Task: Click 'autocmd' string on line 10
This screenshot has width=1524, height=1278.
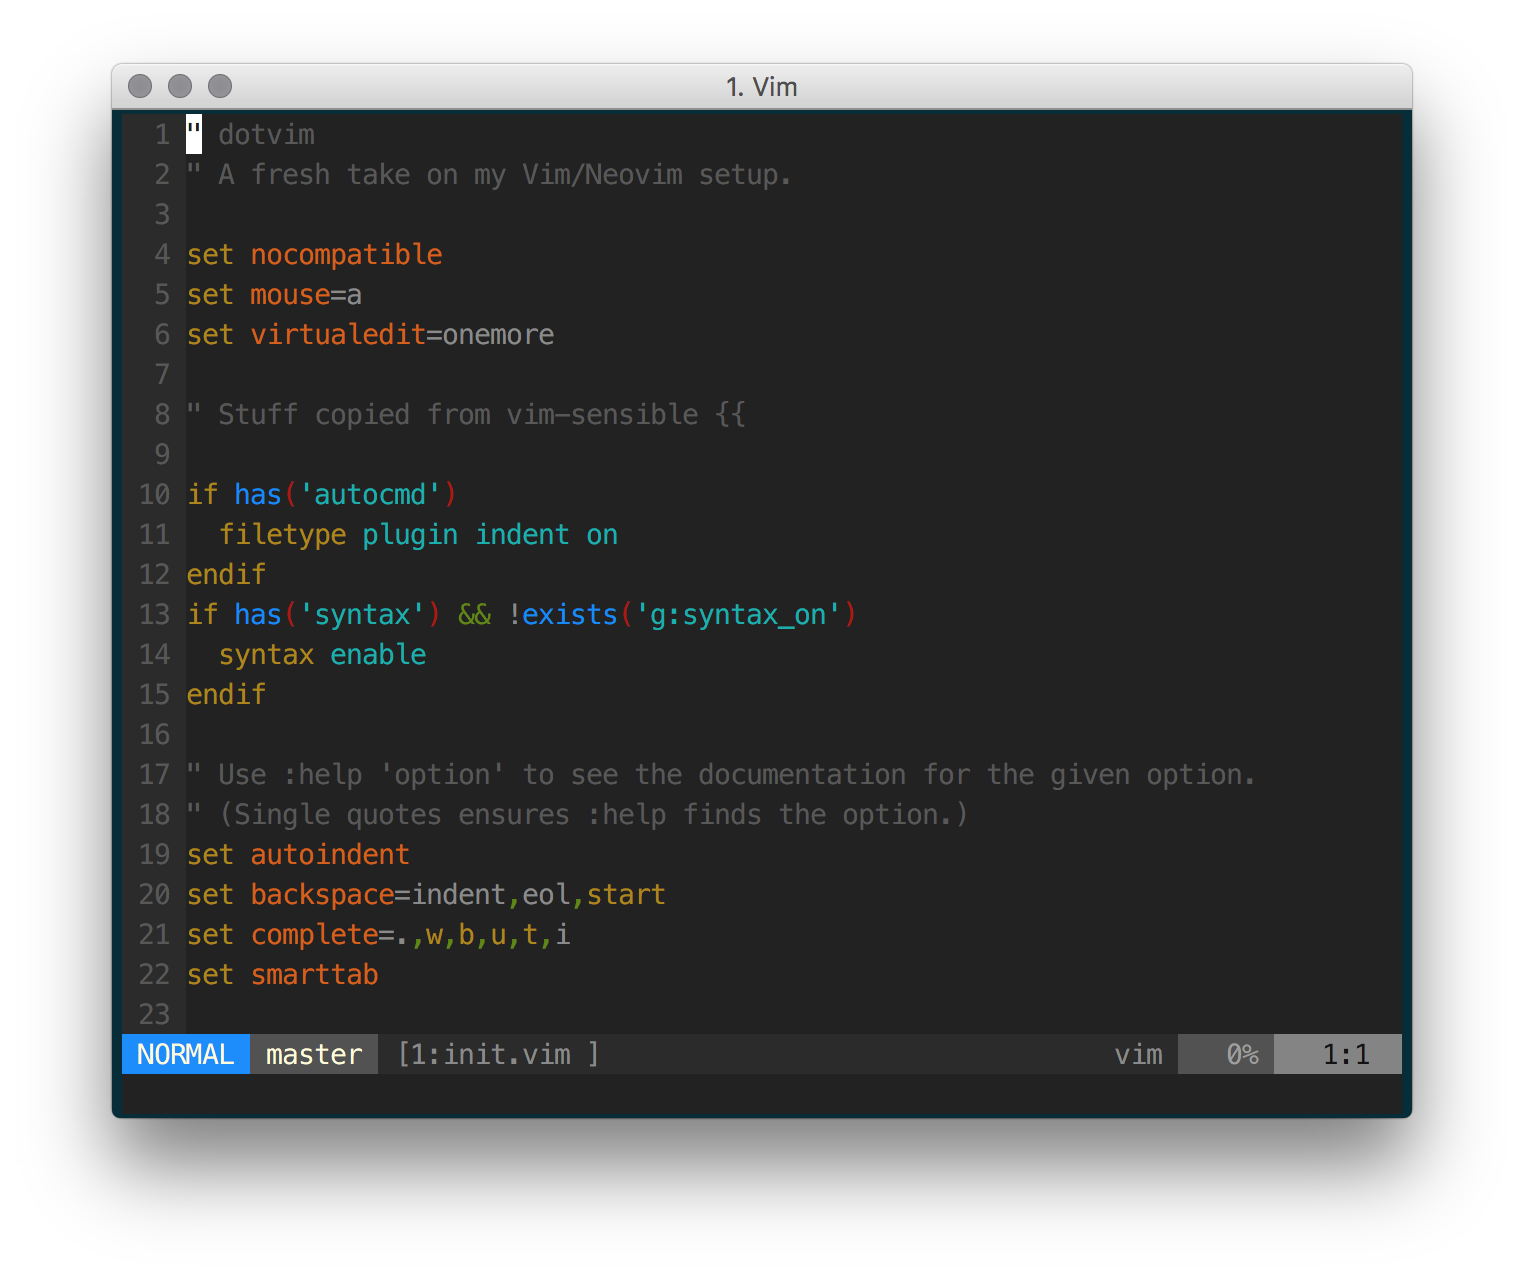Action: tap(370, 494)
